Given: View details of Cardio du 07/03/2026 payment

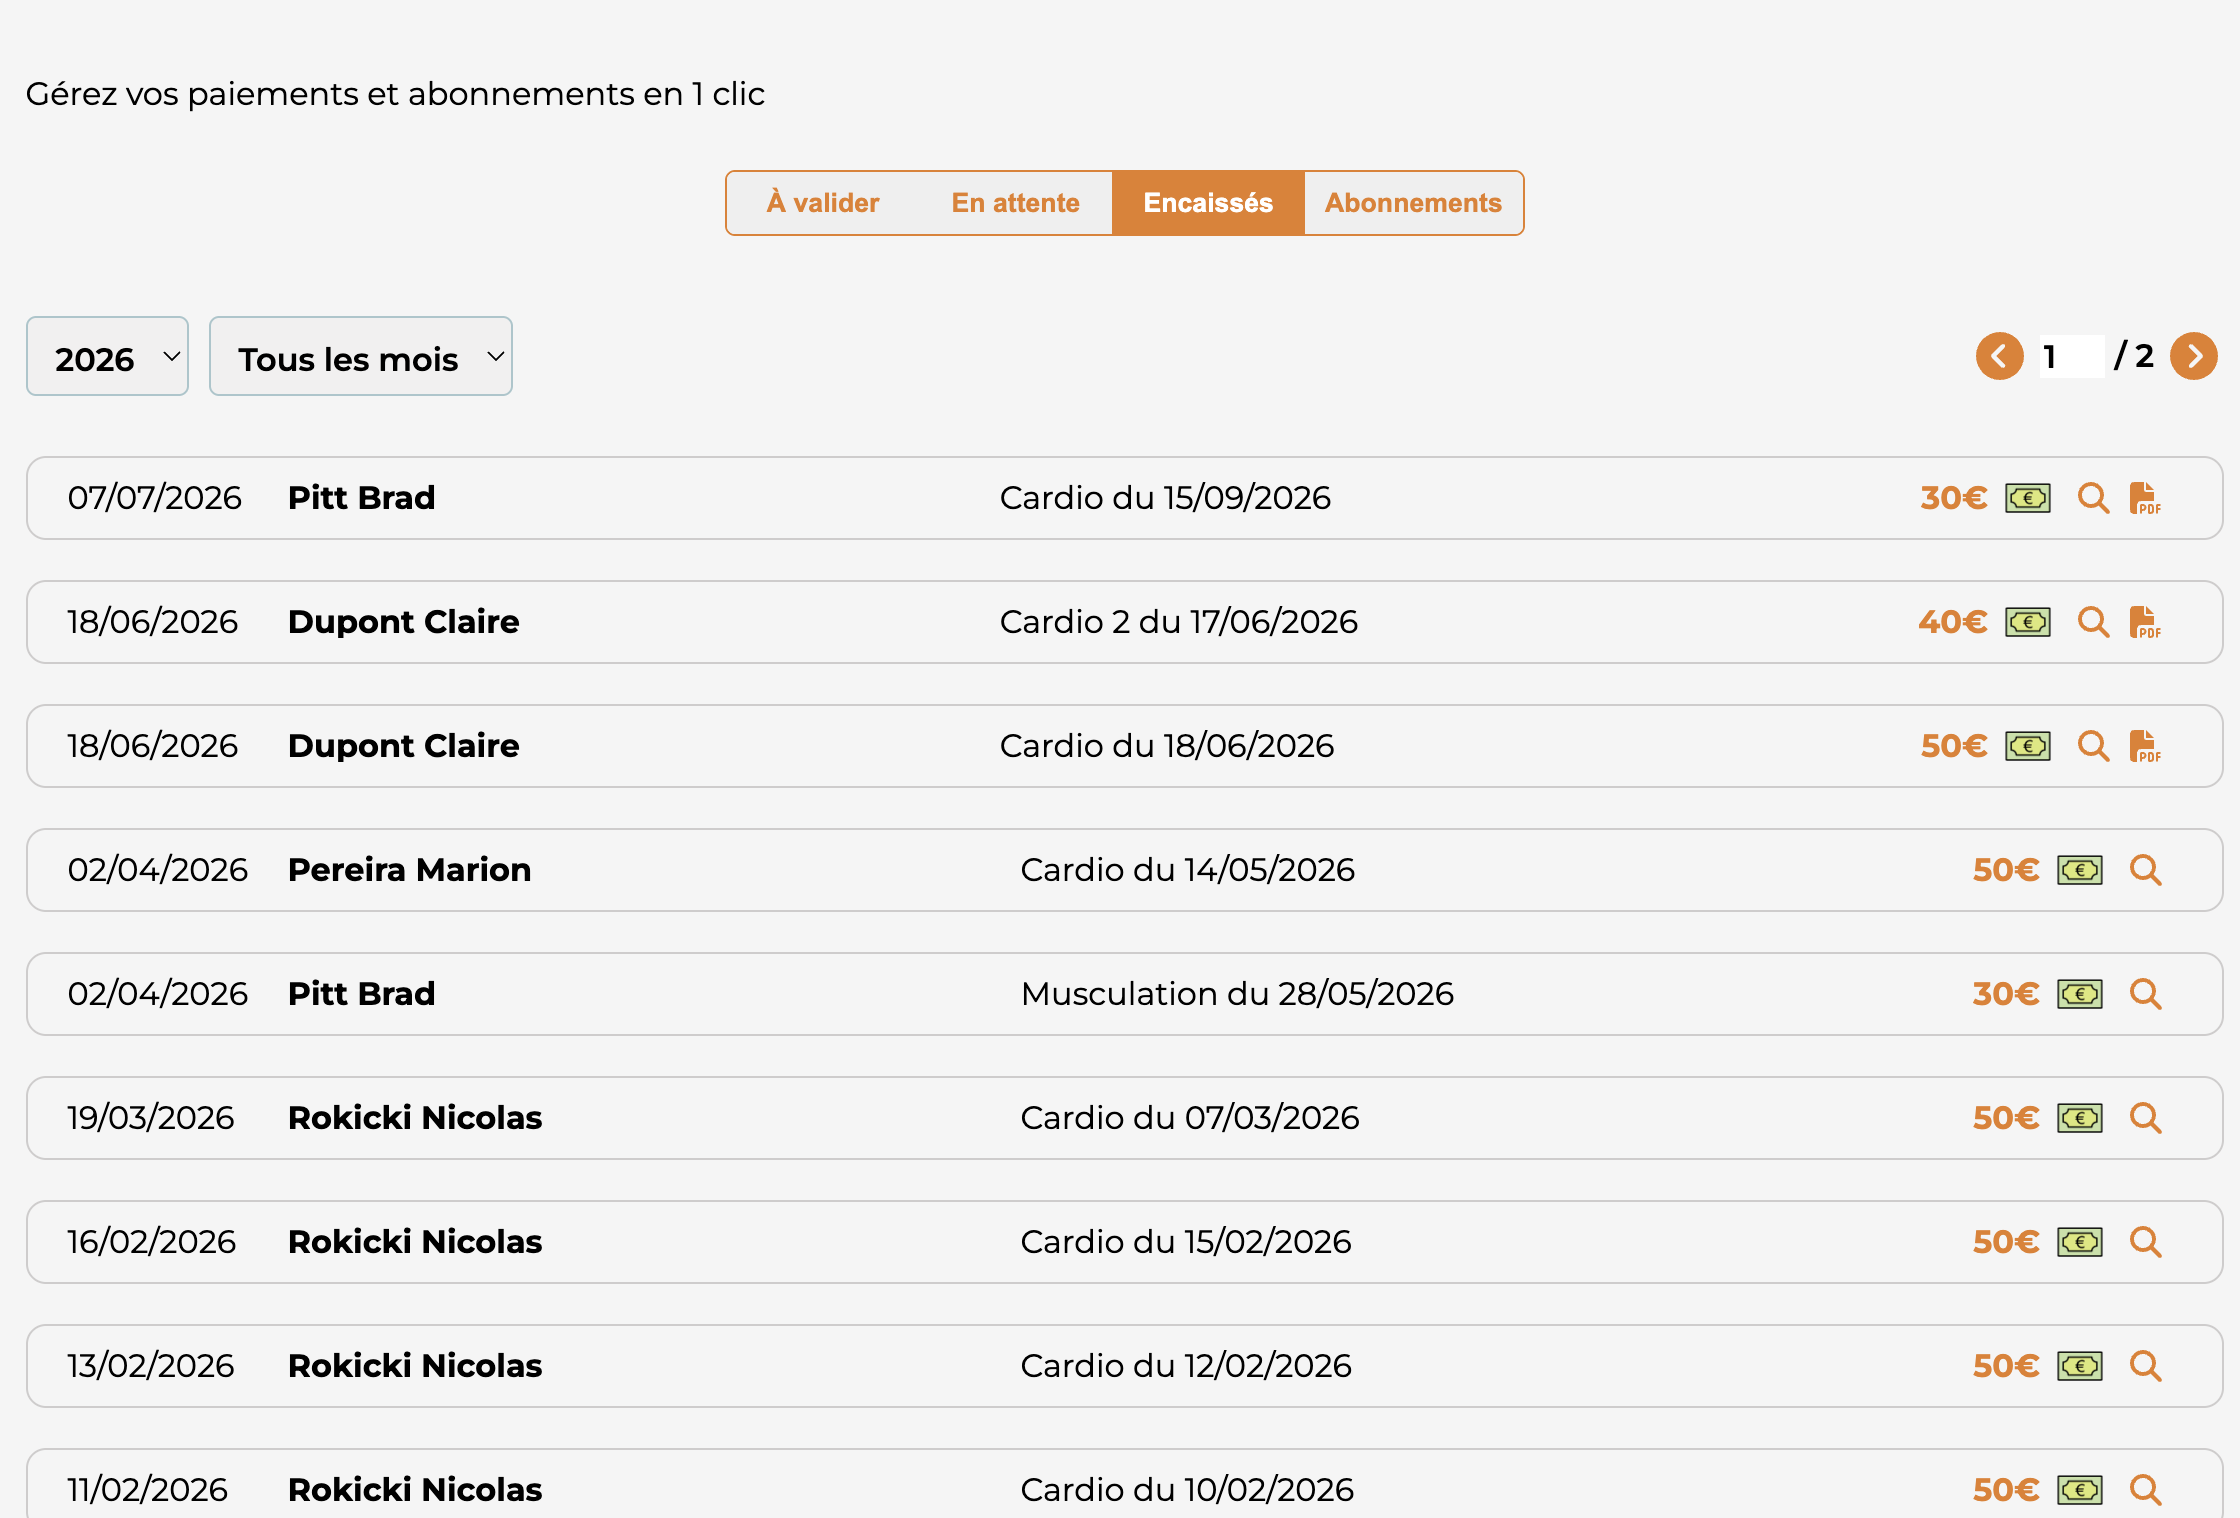Looking at the screenshot, I should click(2145, 1118).
